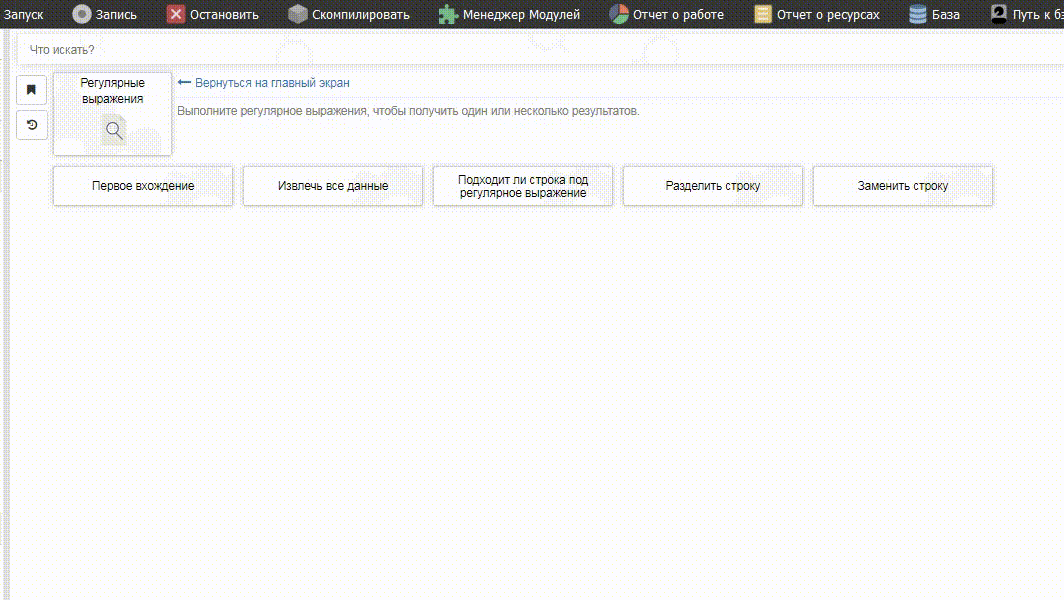Select Первое вхождение action
The width and height of the screenshot is (1064, 600).
coord(143,186)
